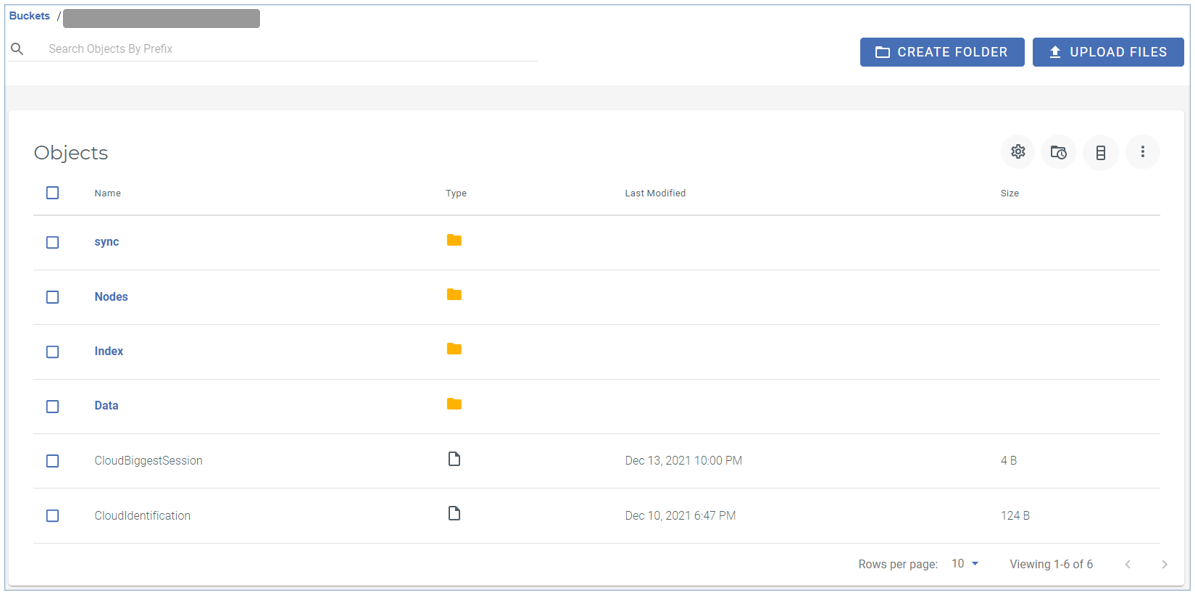Click the file icon for CloudIdentification

point(454,514)
